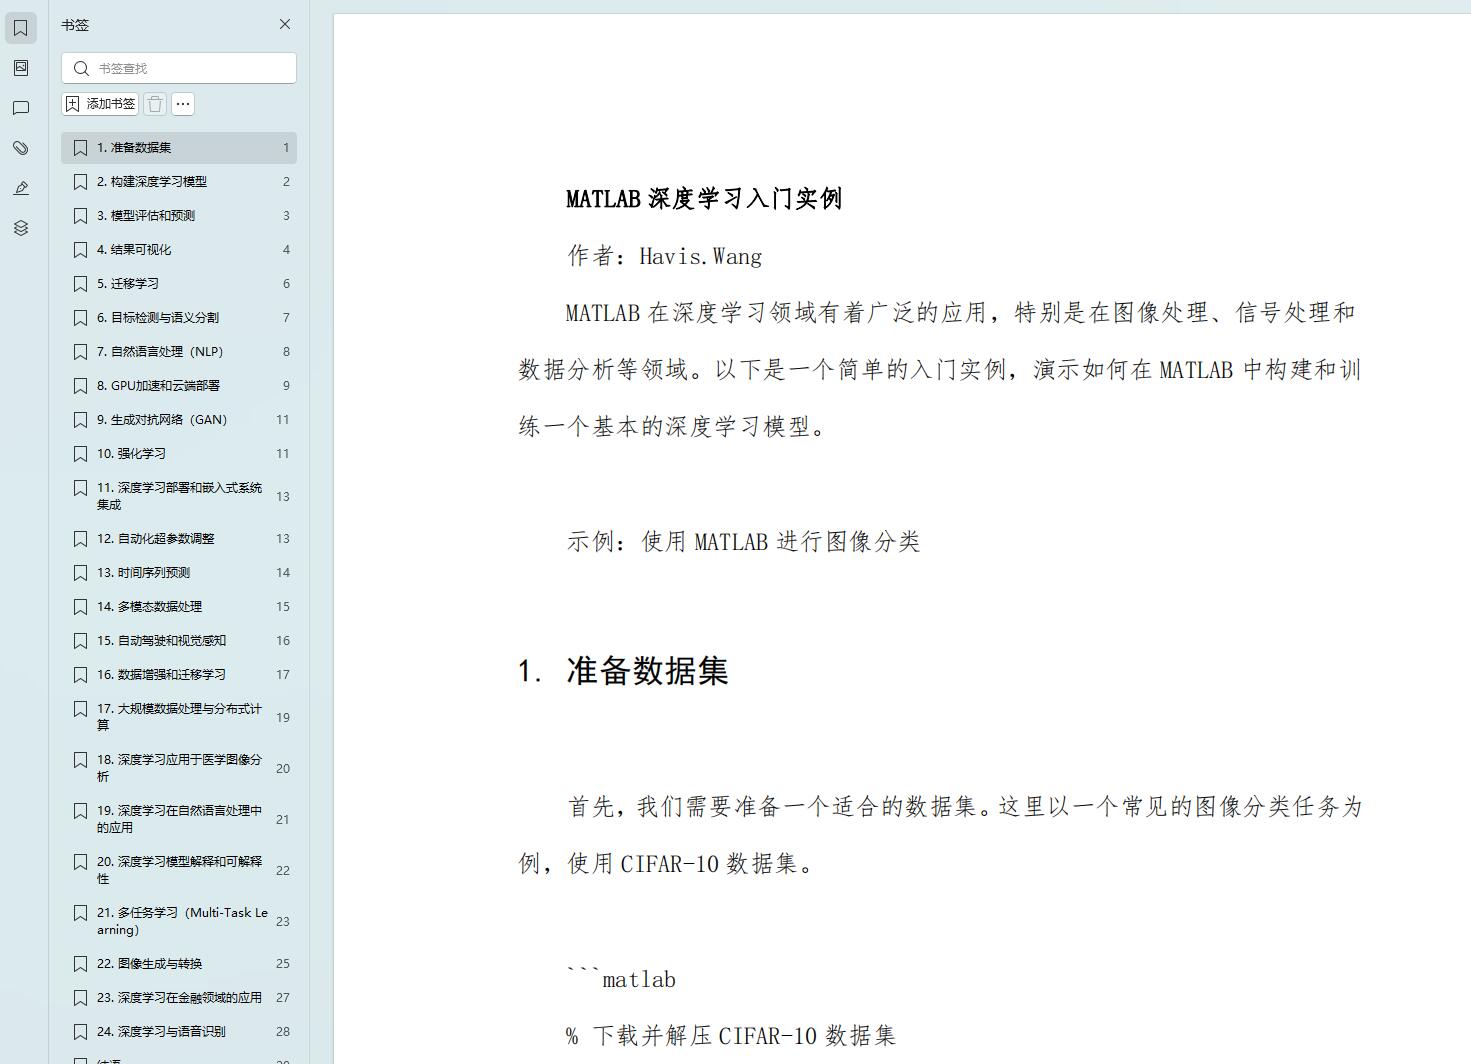Screen dimensions: 1471x1064
Task: Open the page thumbnails panel
Action: pos(20,67)
